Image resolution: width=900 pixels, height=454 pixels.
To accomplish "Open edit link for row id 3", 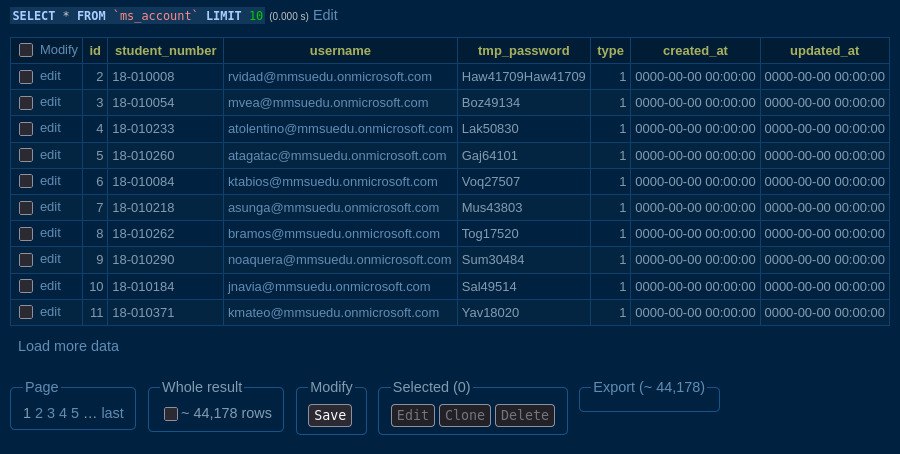I will tap(50, 102).
